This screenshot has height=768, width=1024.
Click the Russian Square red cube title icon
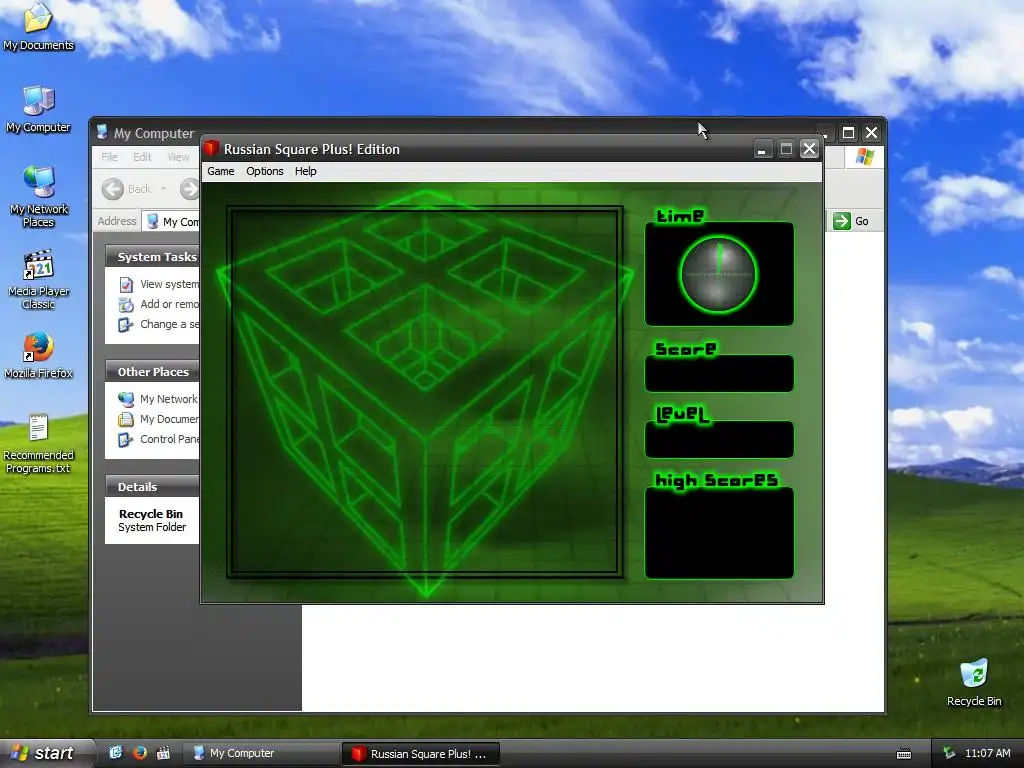click(x=211, y=148)
